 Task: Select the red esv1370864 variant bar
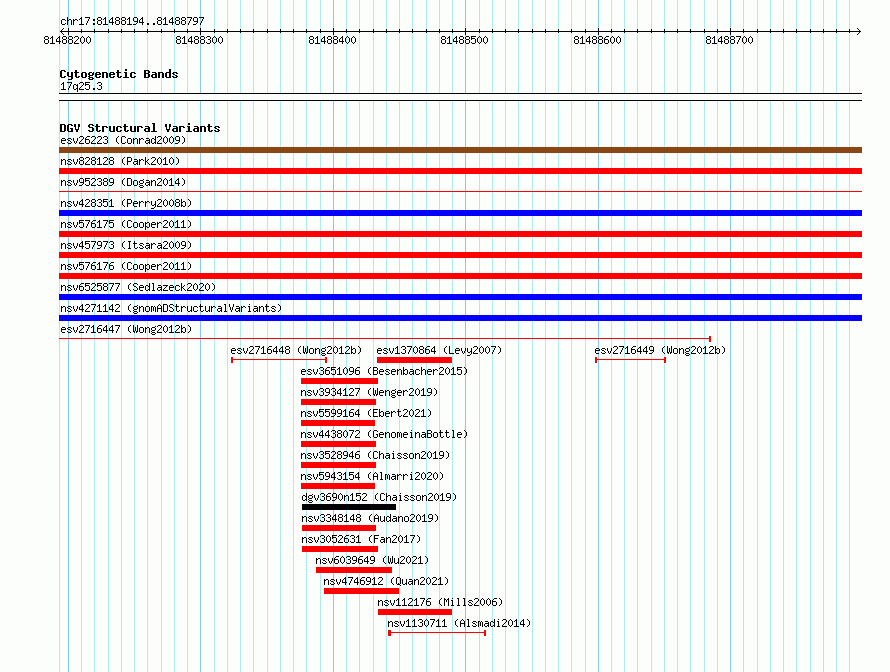coord(414,360)
